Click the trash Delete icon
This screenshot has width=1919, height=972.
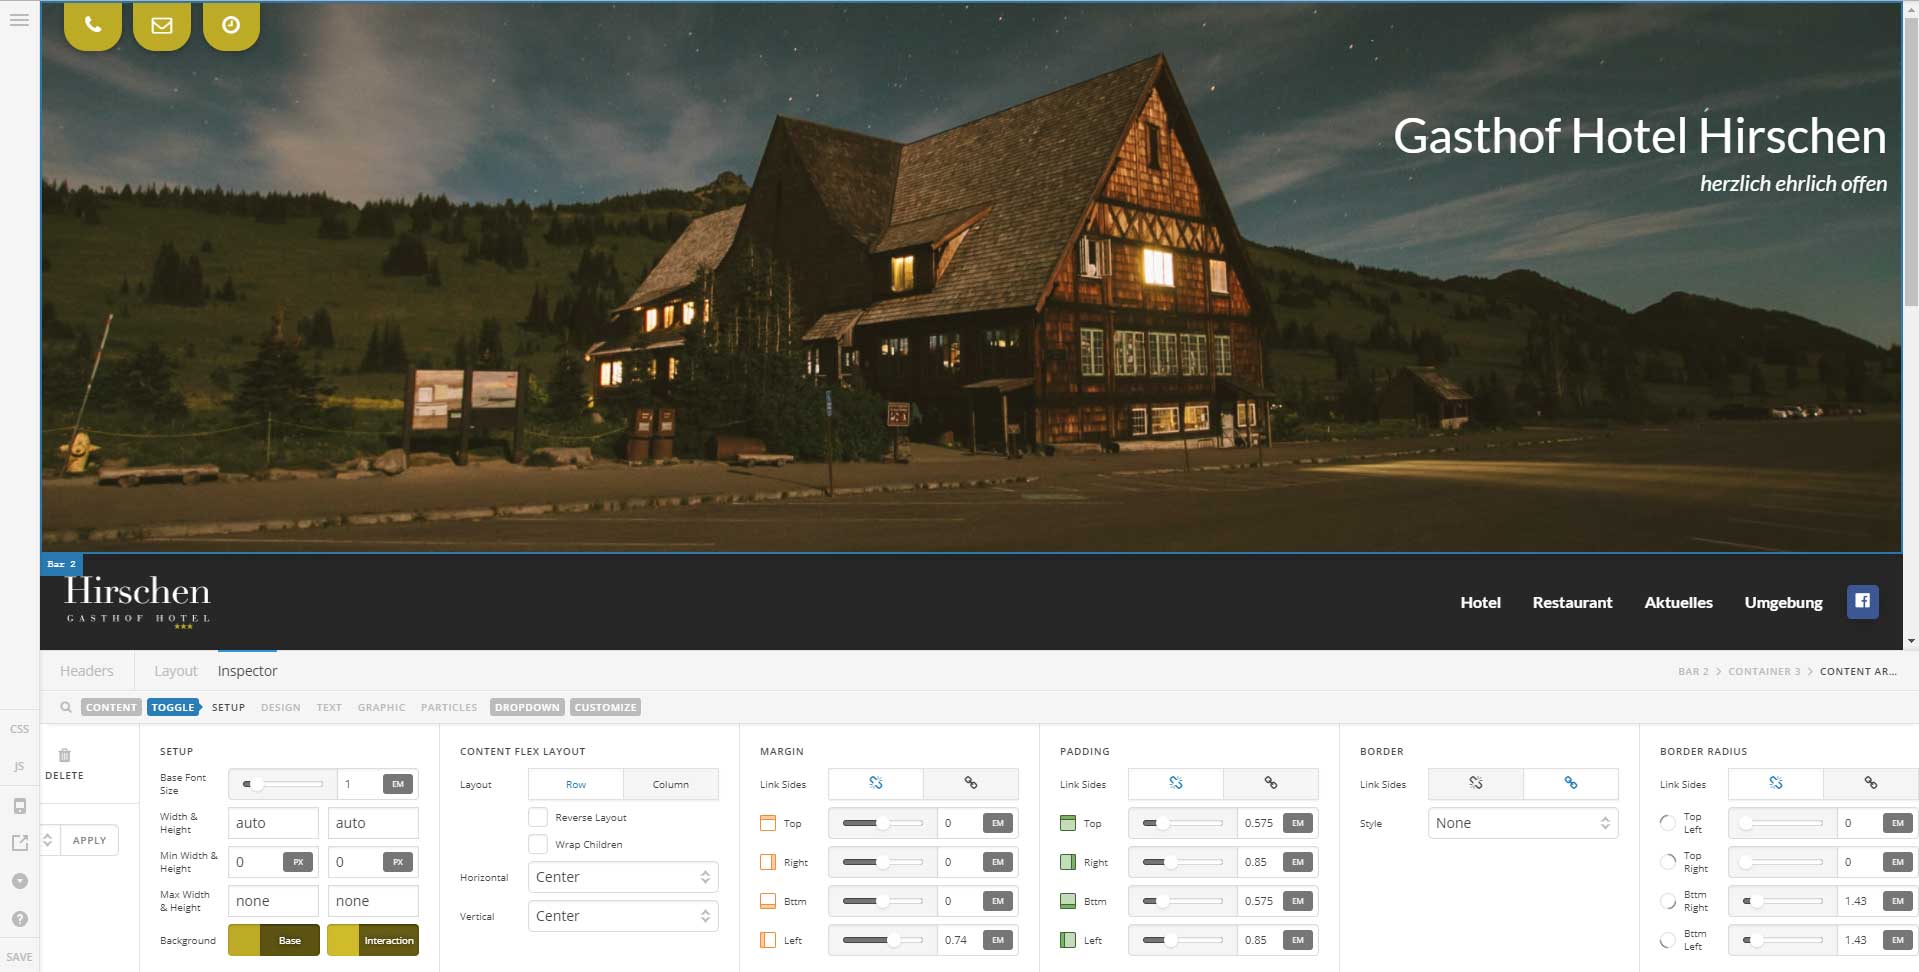pos(65,756)
